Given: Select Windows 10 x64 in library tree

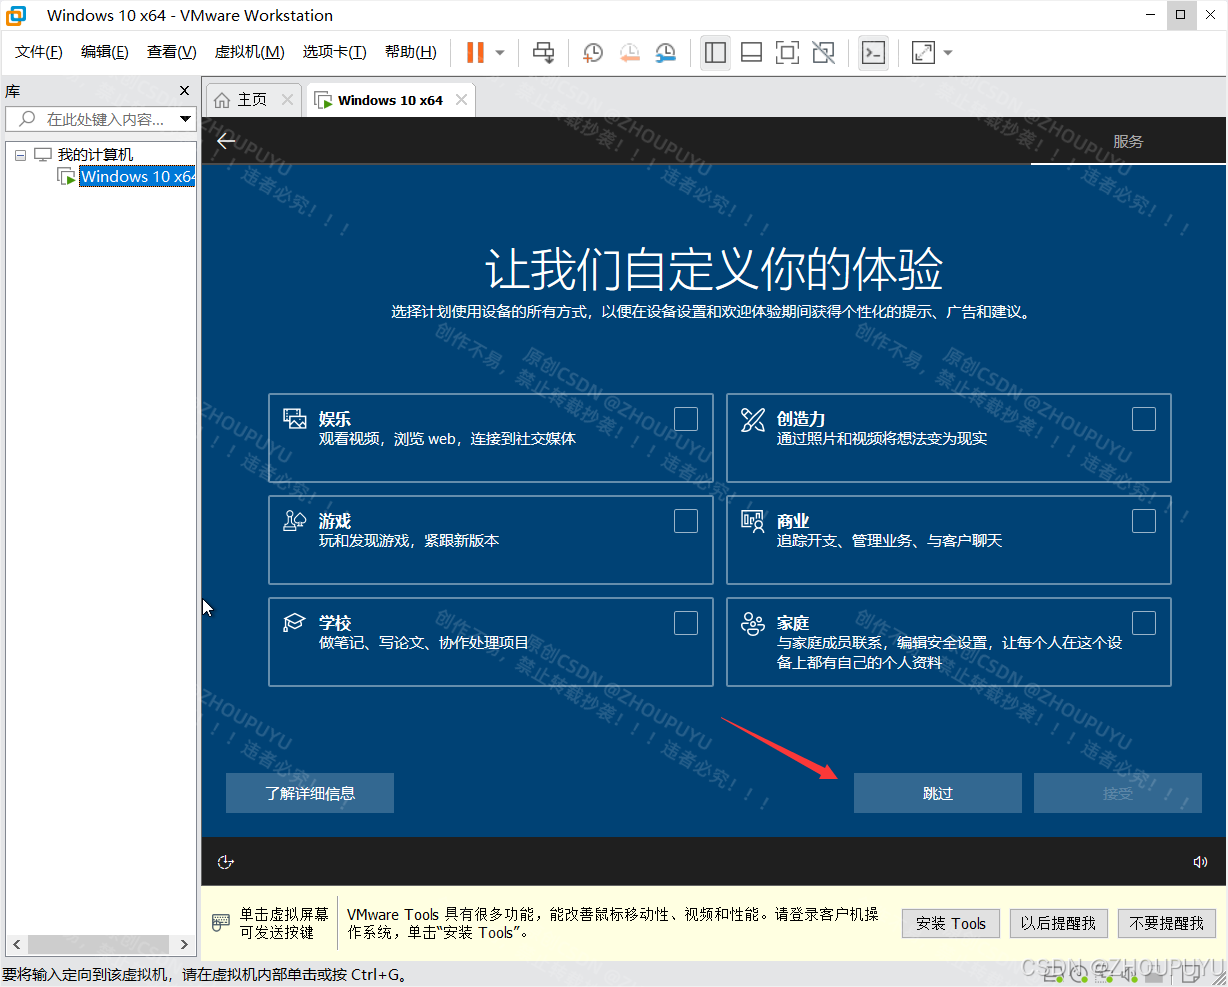Looking at the screenshot, I should pyautogui.click(x=137, y=176).
